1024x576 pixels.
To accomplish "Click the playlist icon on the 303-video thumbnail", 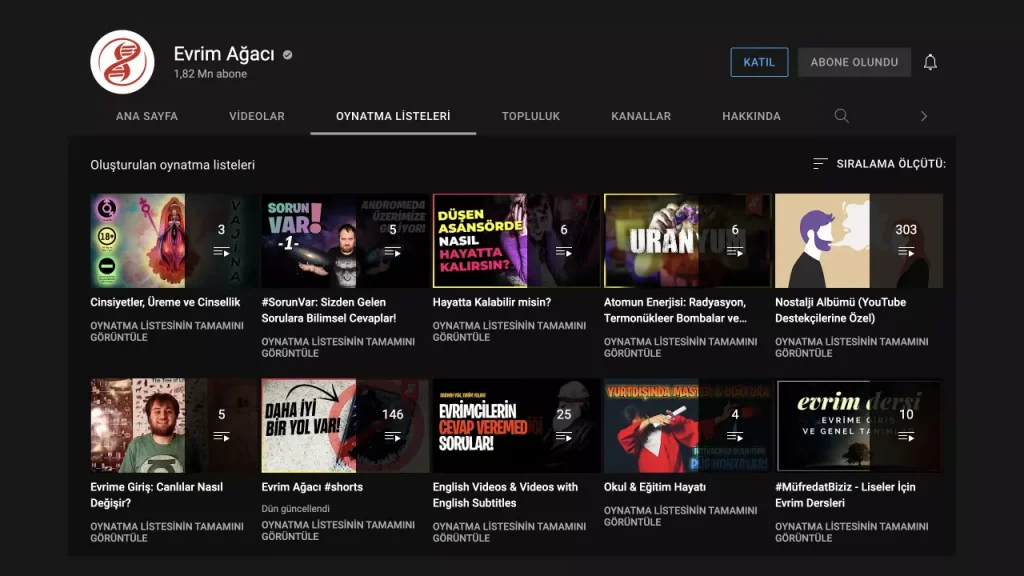I will point(906,251).
